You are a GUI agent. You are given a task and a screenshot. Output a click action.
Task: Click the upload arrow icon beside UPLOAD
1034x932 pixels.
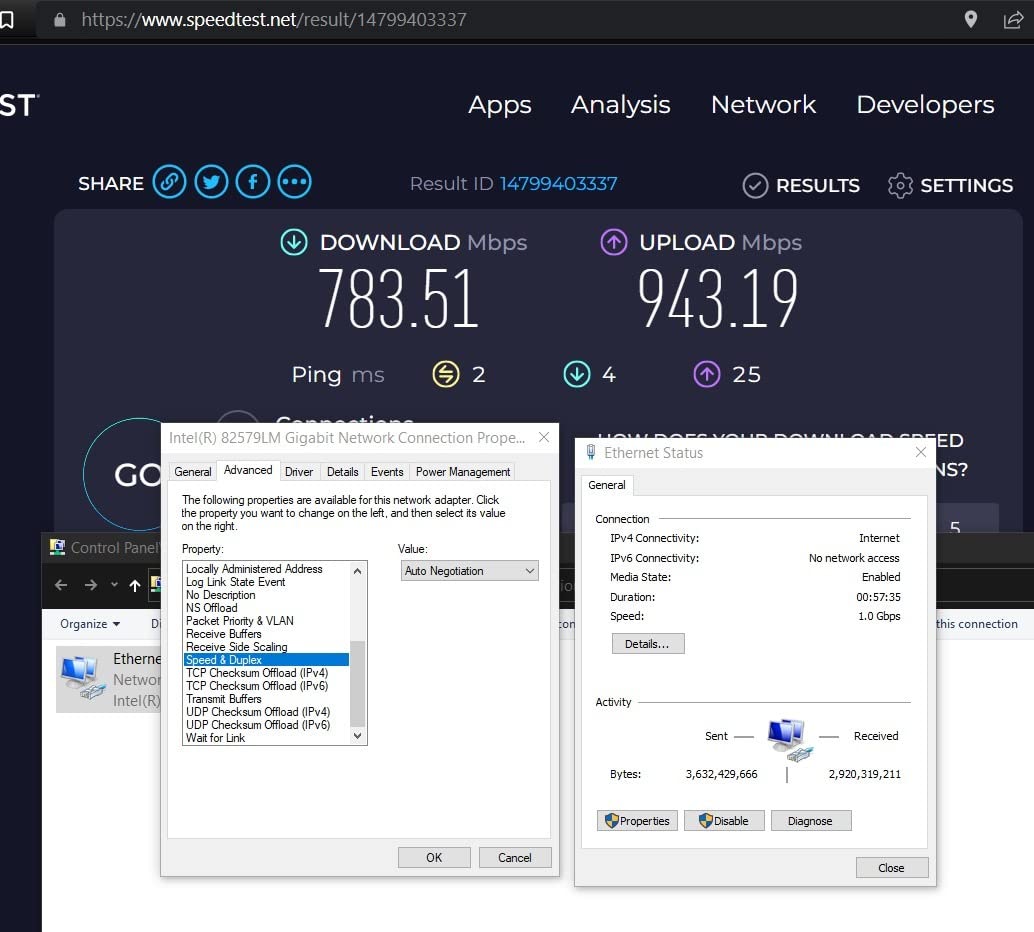pyautogui.click(x=614, y=242)
